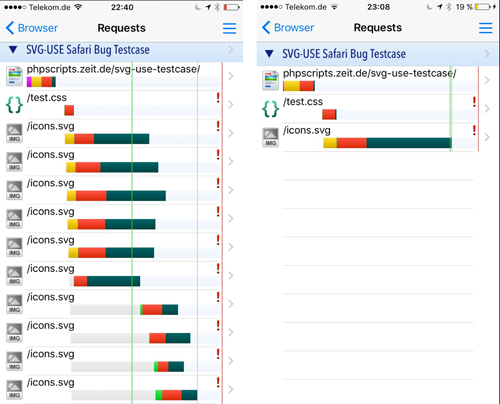Tap warning exclamation on /test.css, 23:08 screen

(474, 102)
